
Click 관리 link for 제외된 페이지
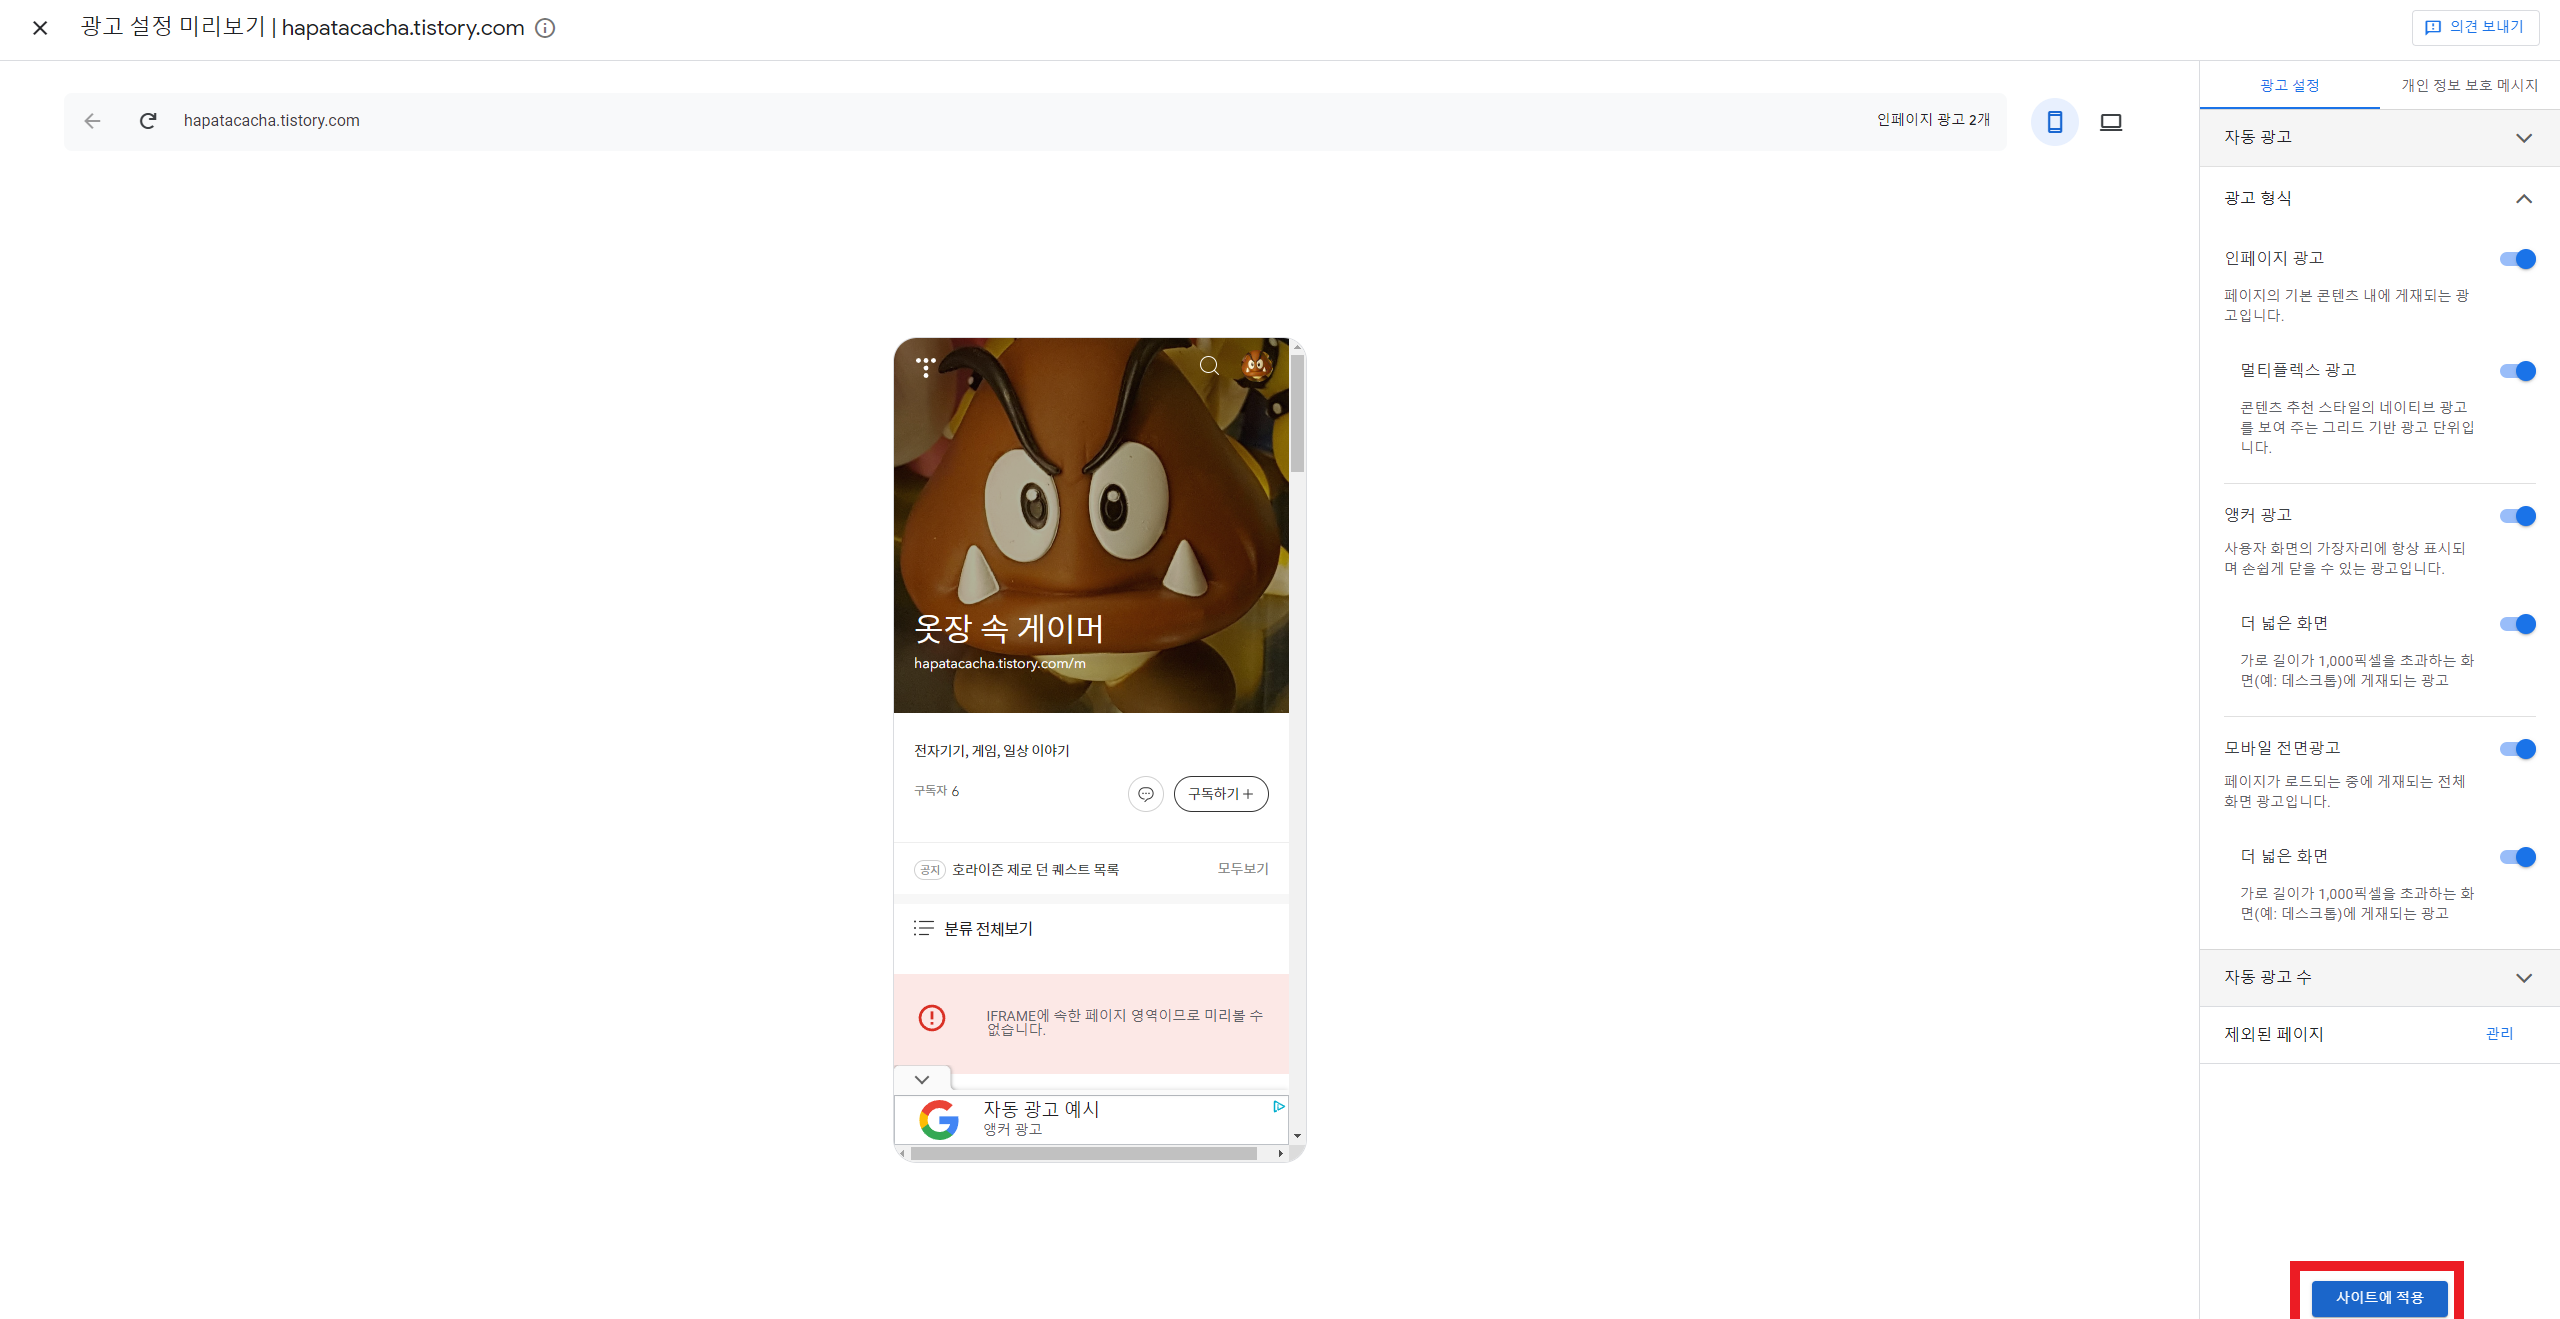coord(2499,1034)
